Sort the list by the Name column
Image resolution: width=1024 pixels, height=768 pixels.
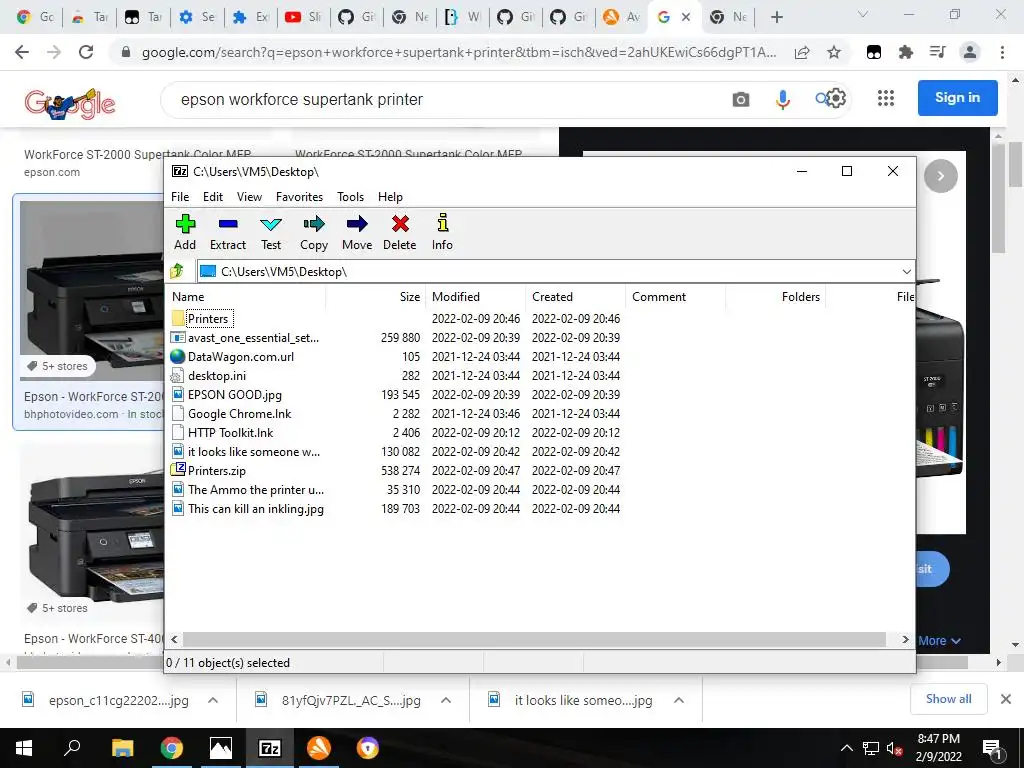point(245,296)
